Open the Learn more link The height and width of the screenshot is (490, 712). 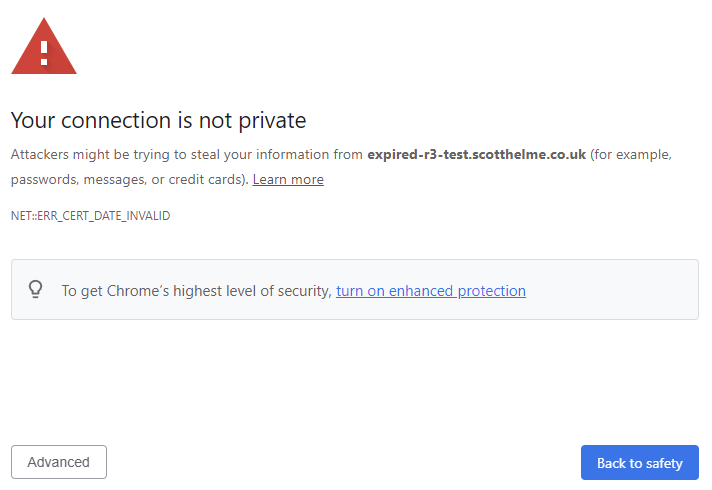pyautogui.click(x=288, y=180)
